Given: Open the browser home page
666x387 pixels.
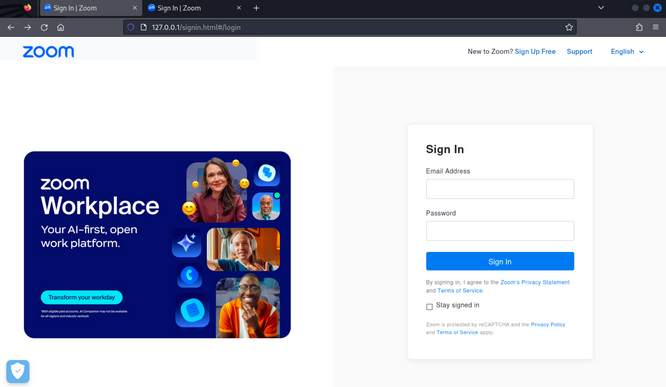Looking at the screenshot, I should [x=61, y=27].
